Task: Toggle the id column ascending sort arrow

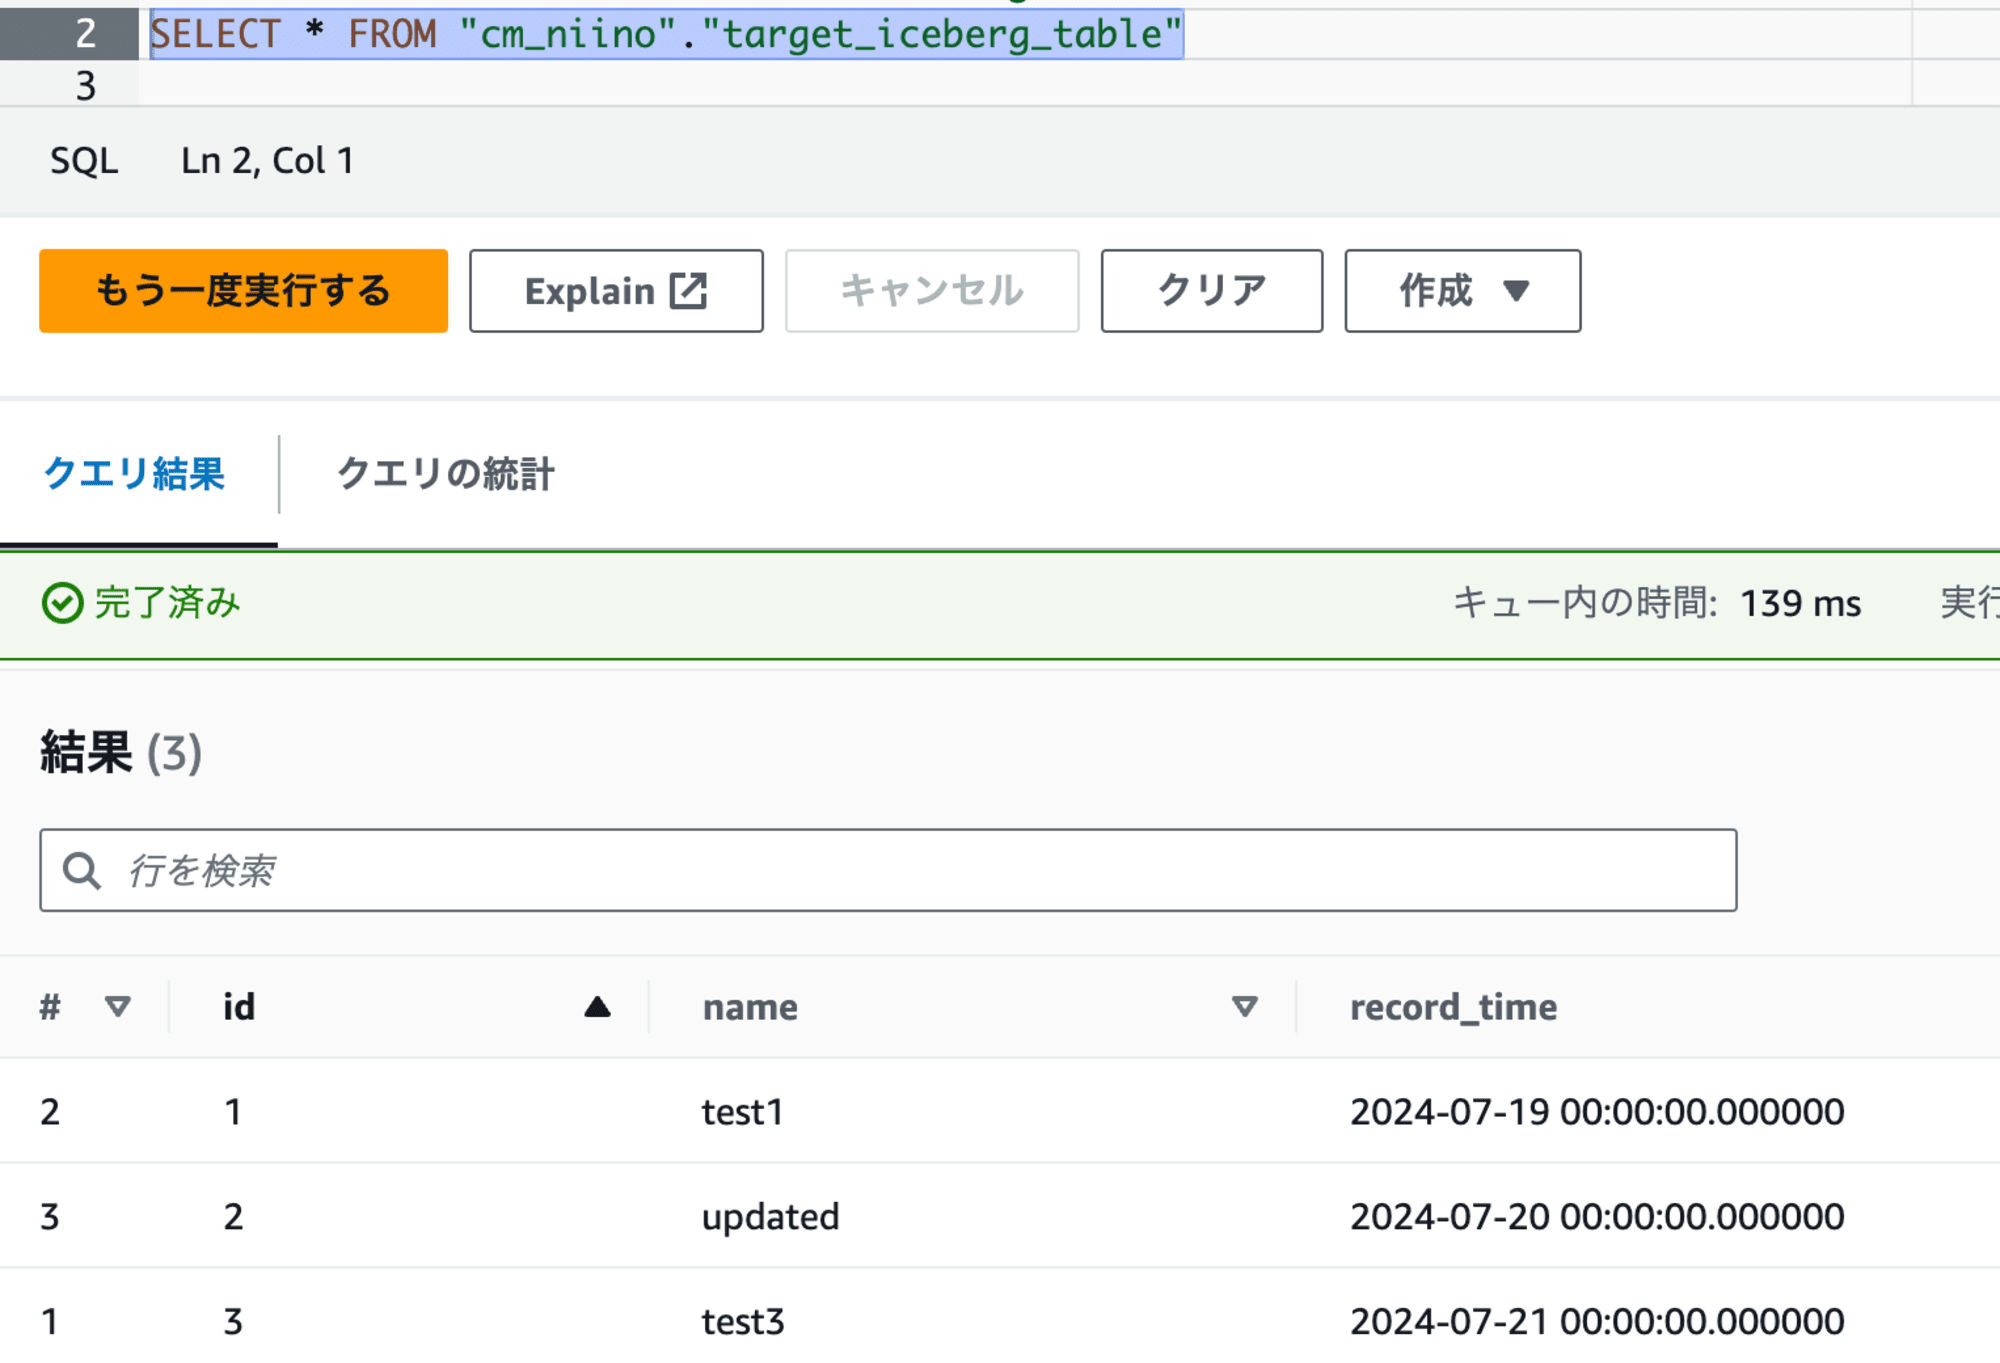Action: click(598, 1006)
